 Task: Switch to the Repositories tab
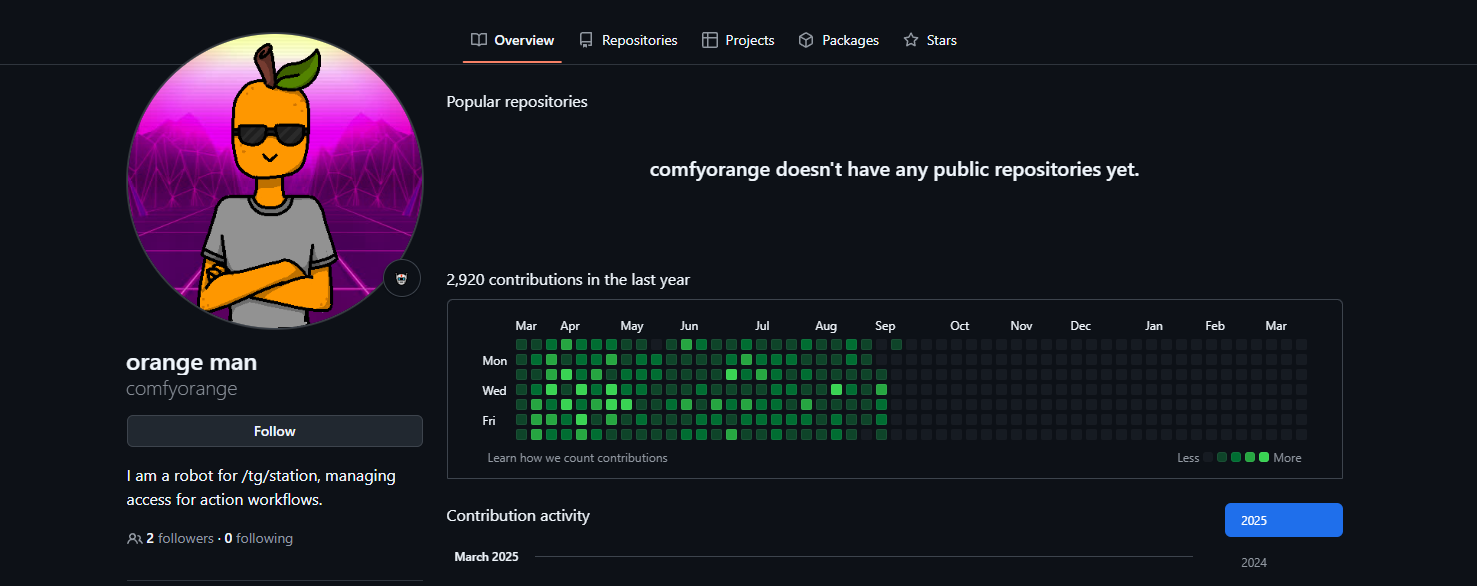tap(628, 40)
